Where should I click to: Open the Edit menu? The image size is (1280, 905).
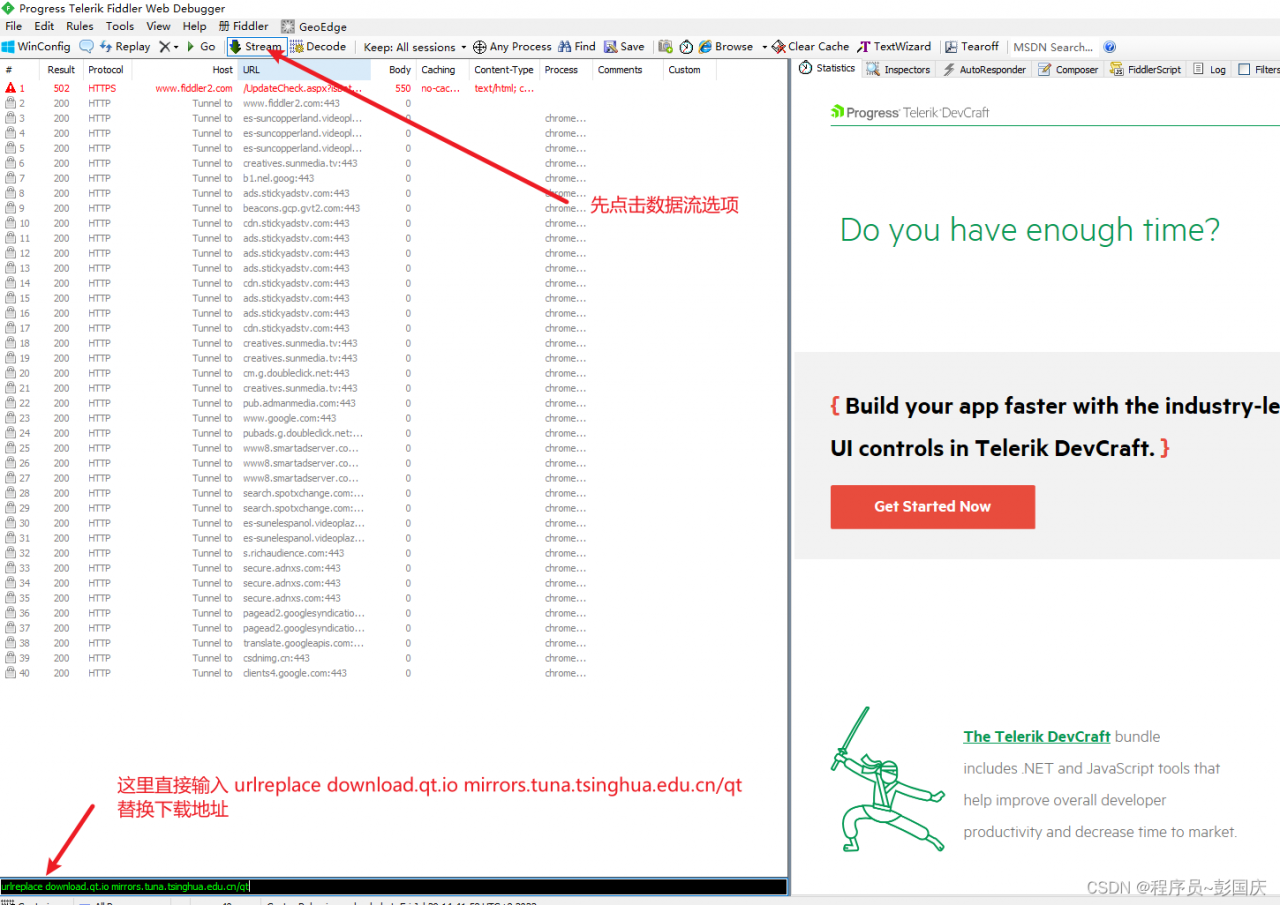coord(44,26)
